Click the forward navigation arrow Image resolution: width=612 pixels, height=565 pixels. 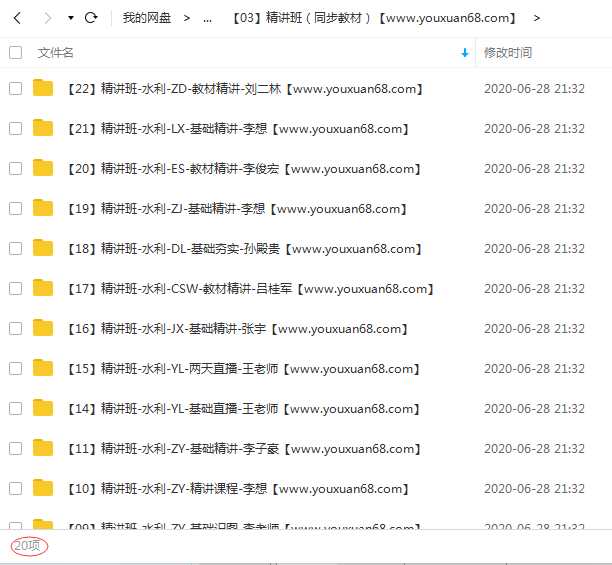tap(48, 18)
